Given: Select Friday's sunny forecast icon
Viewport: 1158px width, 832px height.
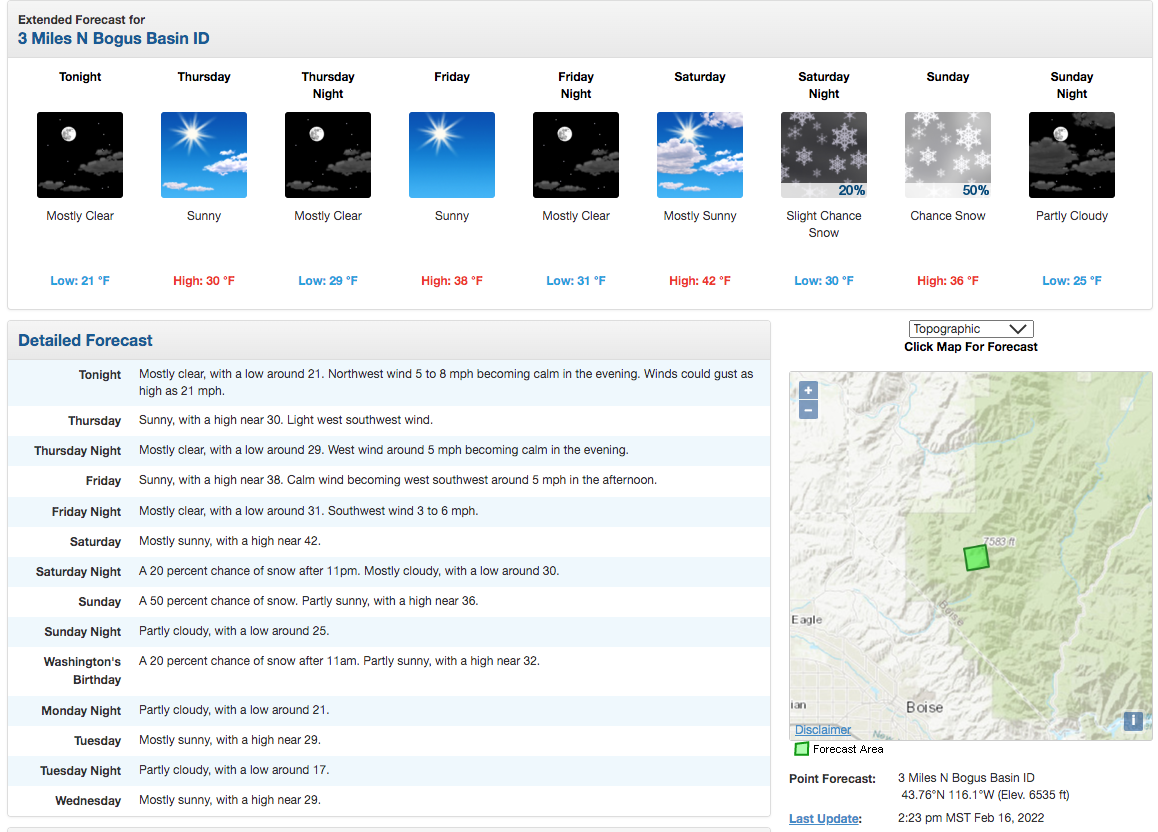Looking at the screenshot, I should pos(452,155).
